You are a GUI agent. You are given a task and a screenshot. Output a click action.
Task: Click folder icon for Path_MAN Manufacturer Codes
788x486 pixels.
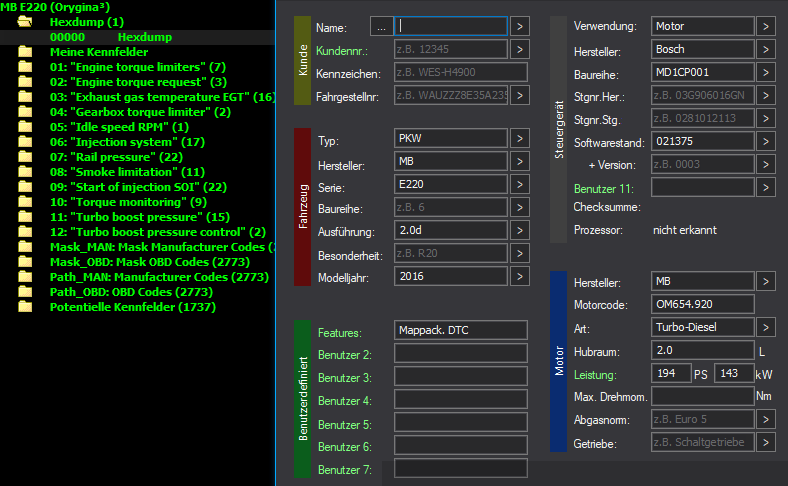(25, 277)
